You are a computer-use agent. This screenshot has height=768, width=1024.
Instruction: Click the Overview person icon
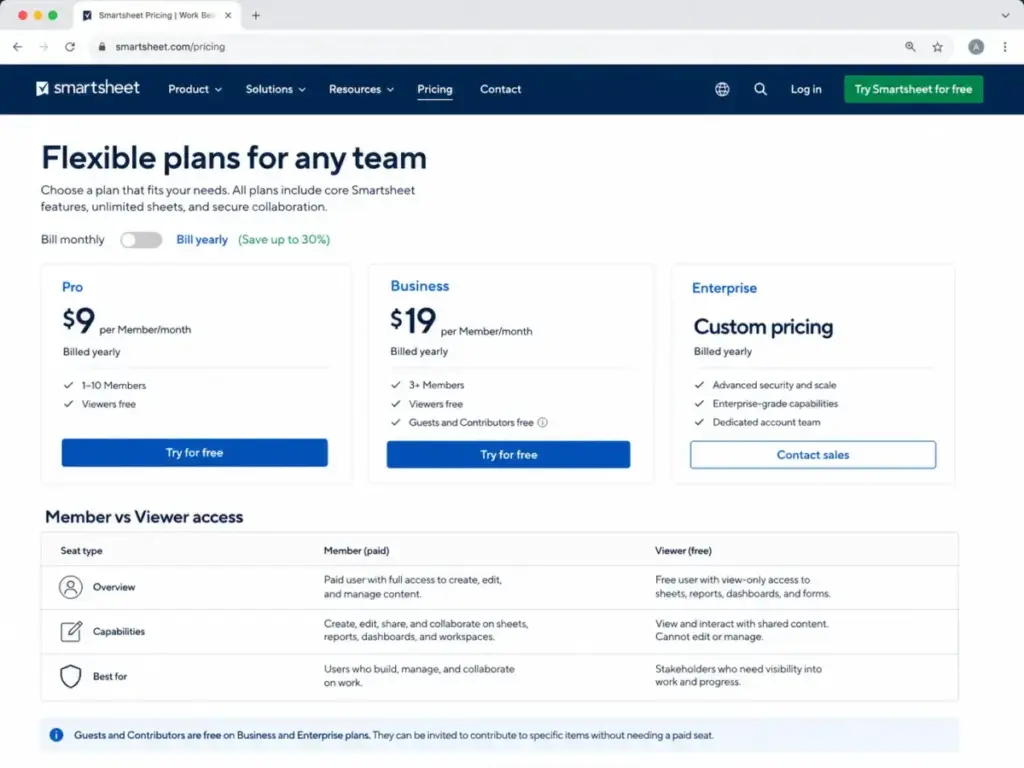(x=71, y=587)
